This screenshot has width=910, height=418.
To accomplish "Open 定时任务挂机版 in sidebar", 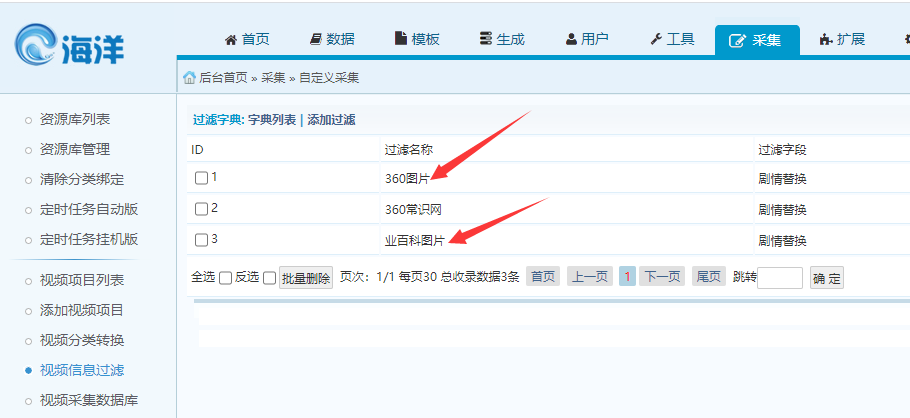I will click(89, 240).
